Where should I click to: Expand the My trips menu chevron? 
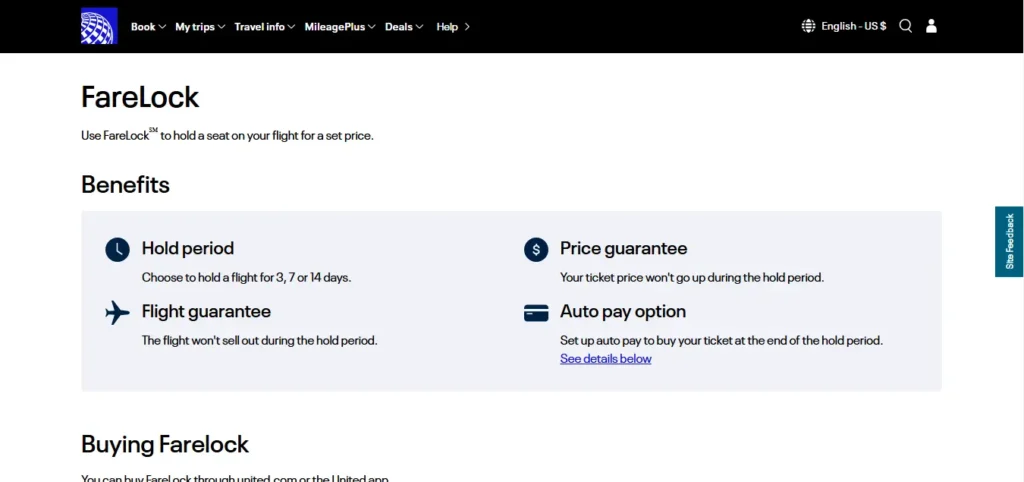coord(221,27)
